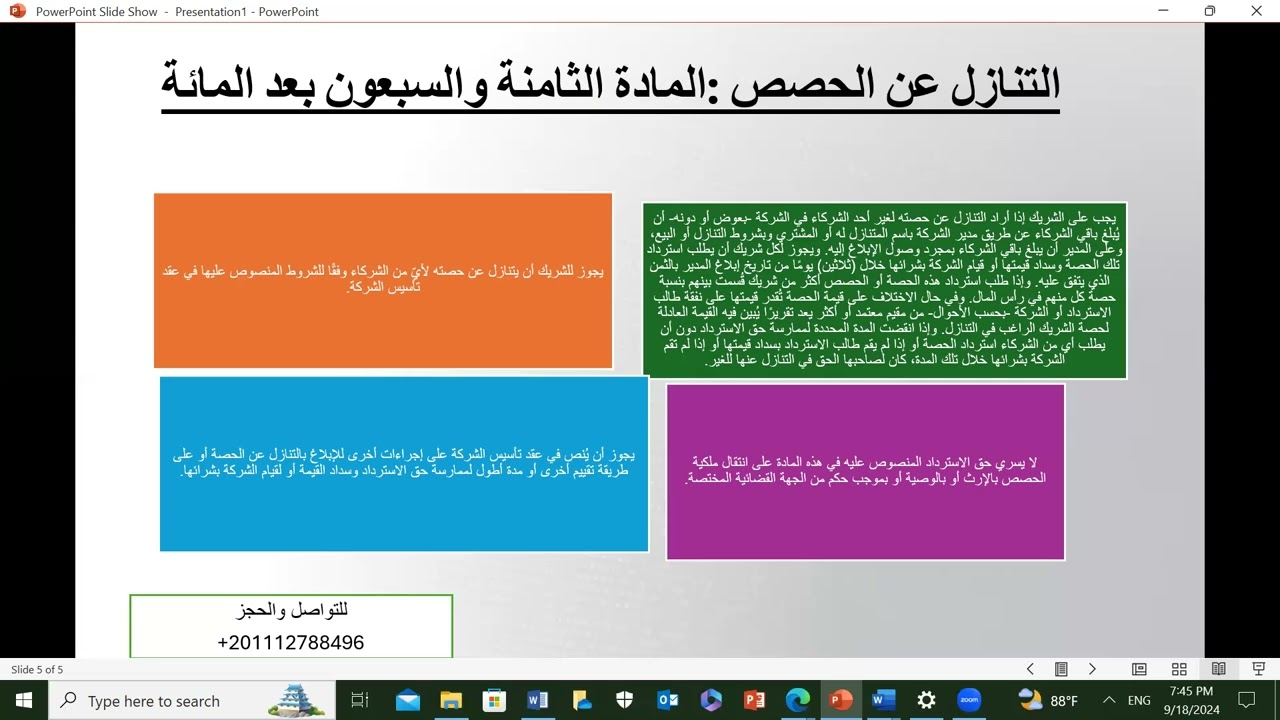Switch to Slide Sorter view
The width and height of the screenshot is (1280, 720).
(1179, 669)
